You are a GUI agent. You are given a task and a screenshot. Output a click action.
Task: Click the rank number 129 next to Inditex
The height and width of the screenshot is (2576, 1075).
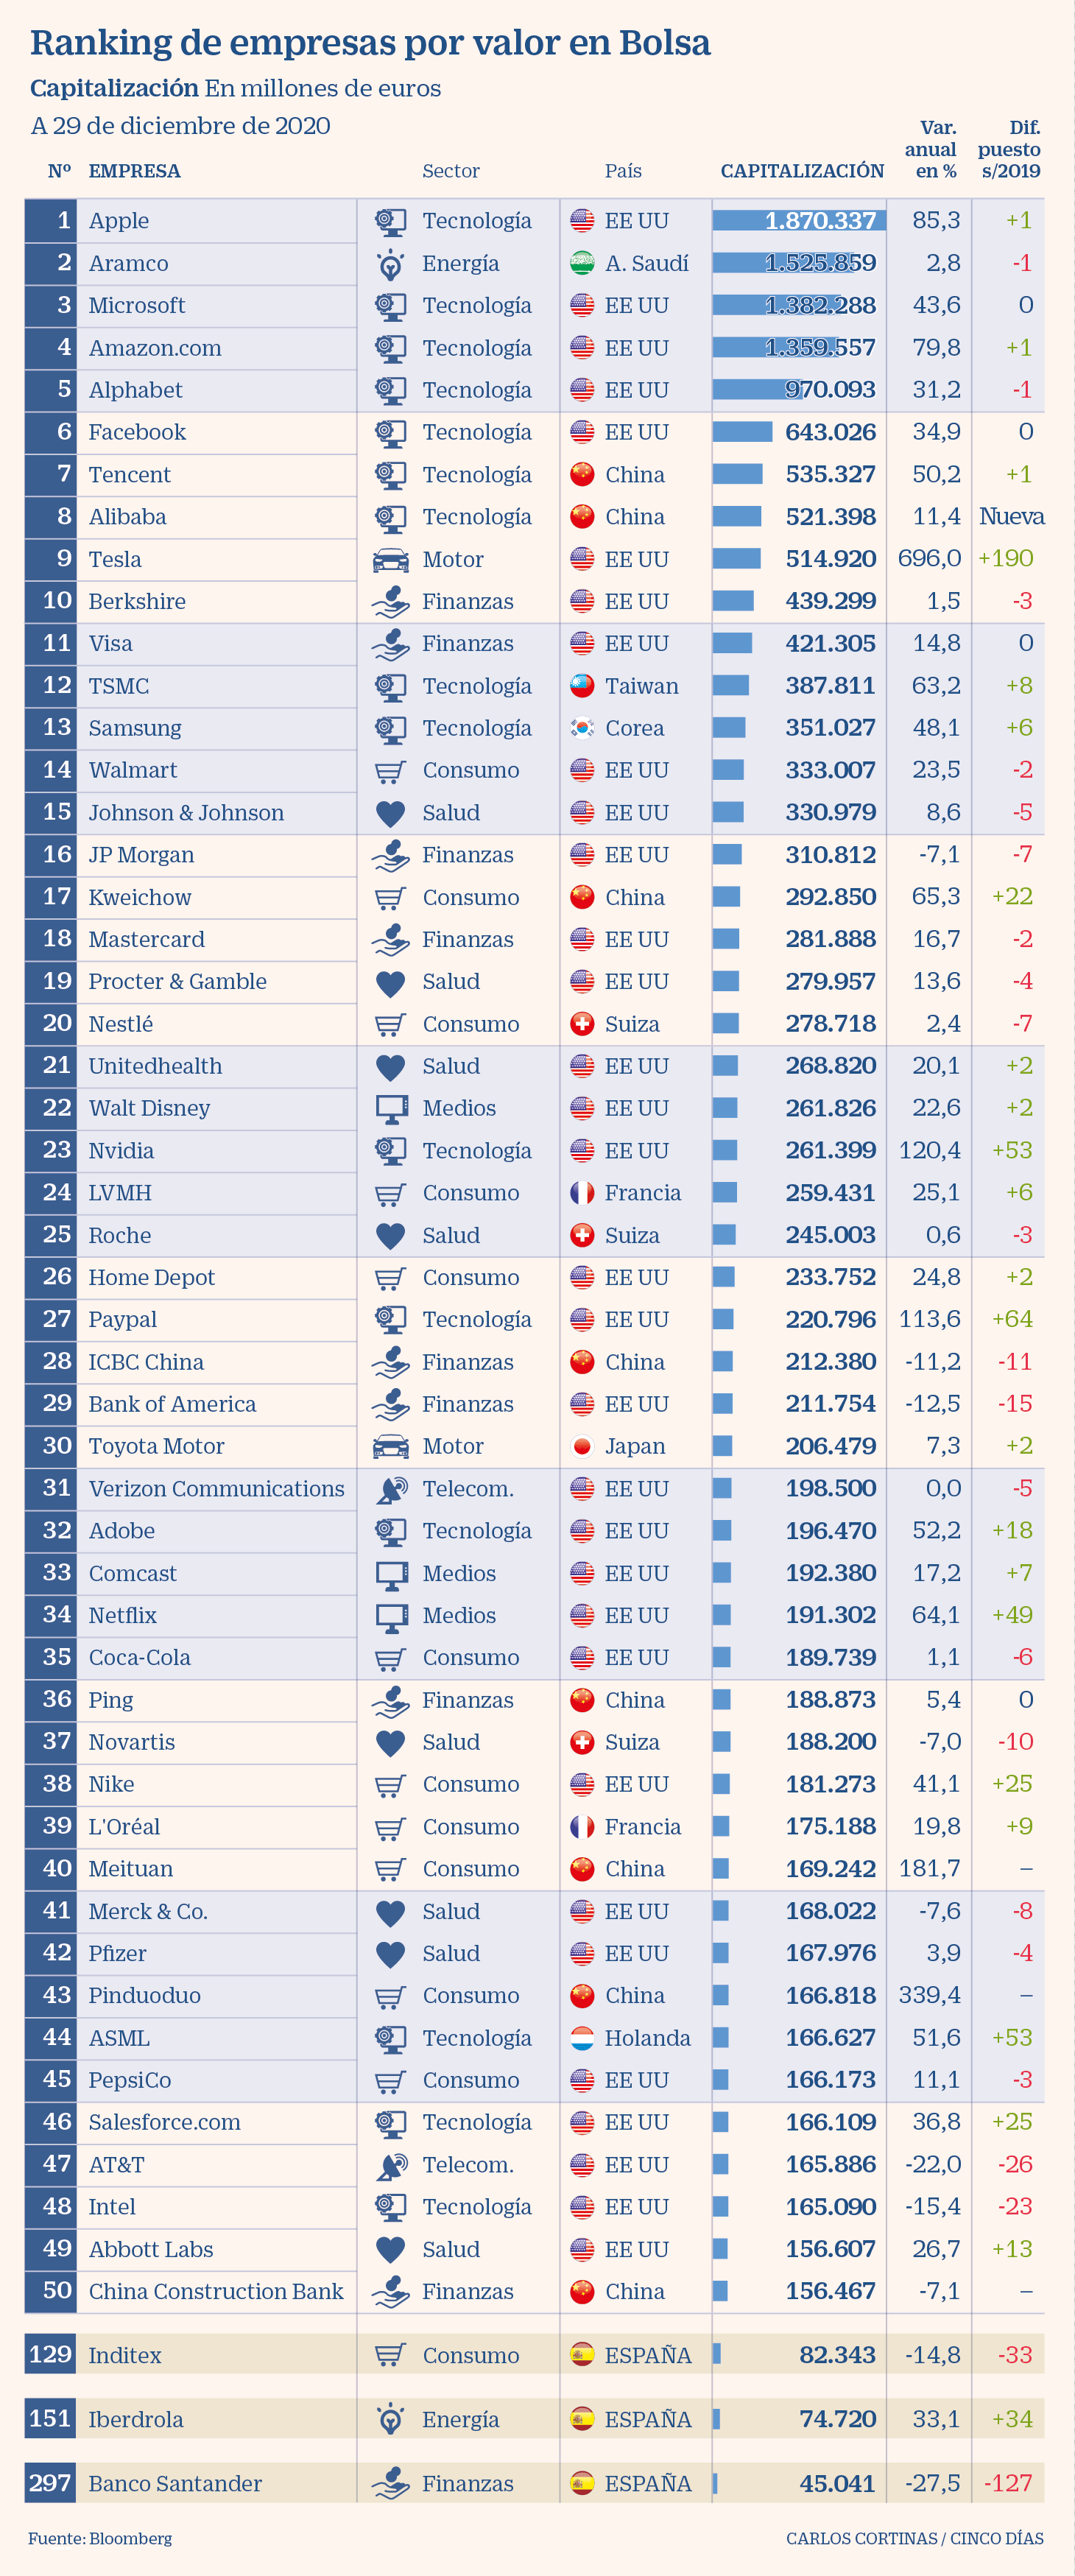point(50,2355)
